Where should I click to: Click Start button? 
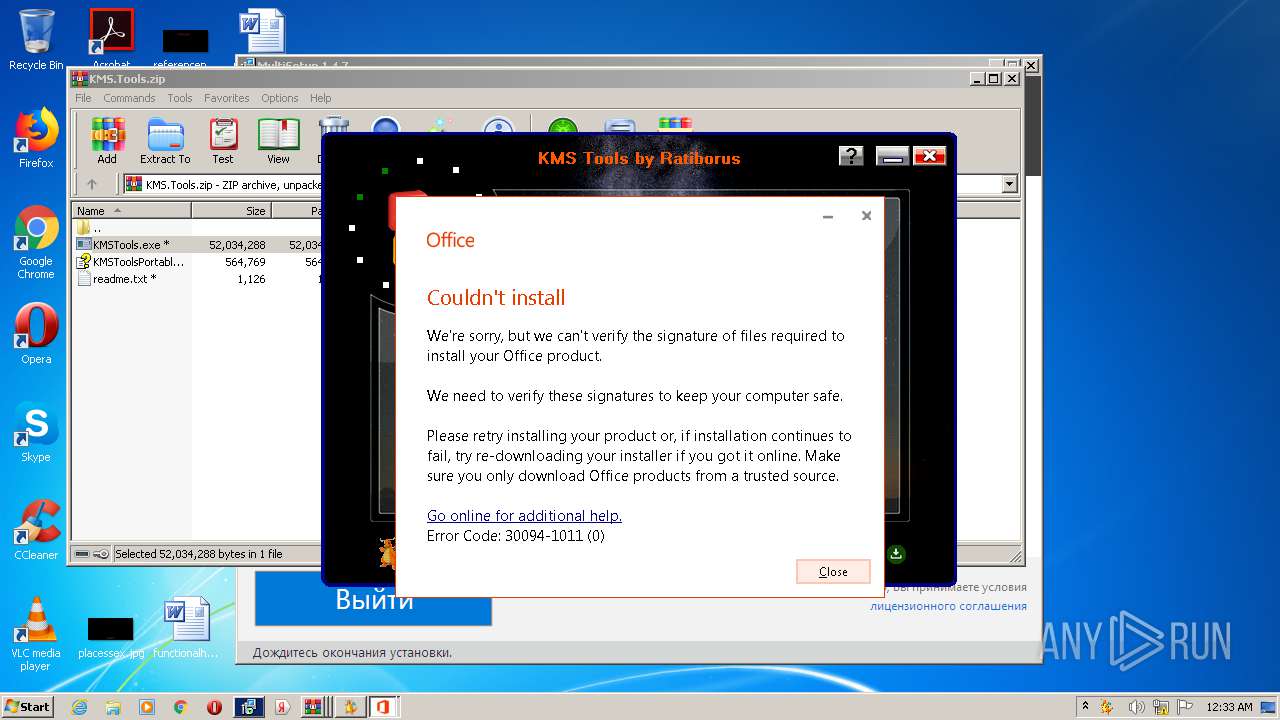27,707
